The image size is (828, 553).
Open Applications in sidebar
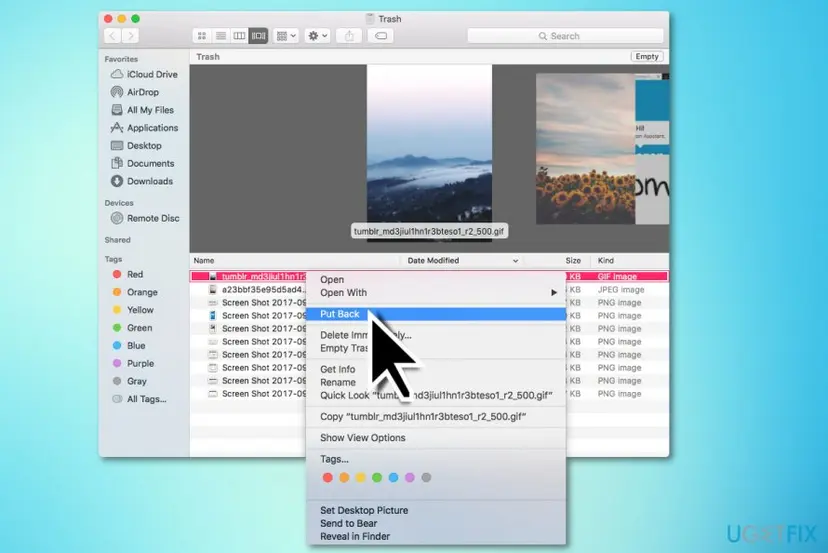pos(144,128)
